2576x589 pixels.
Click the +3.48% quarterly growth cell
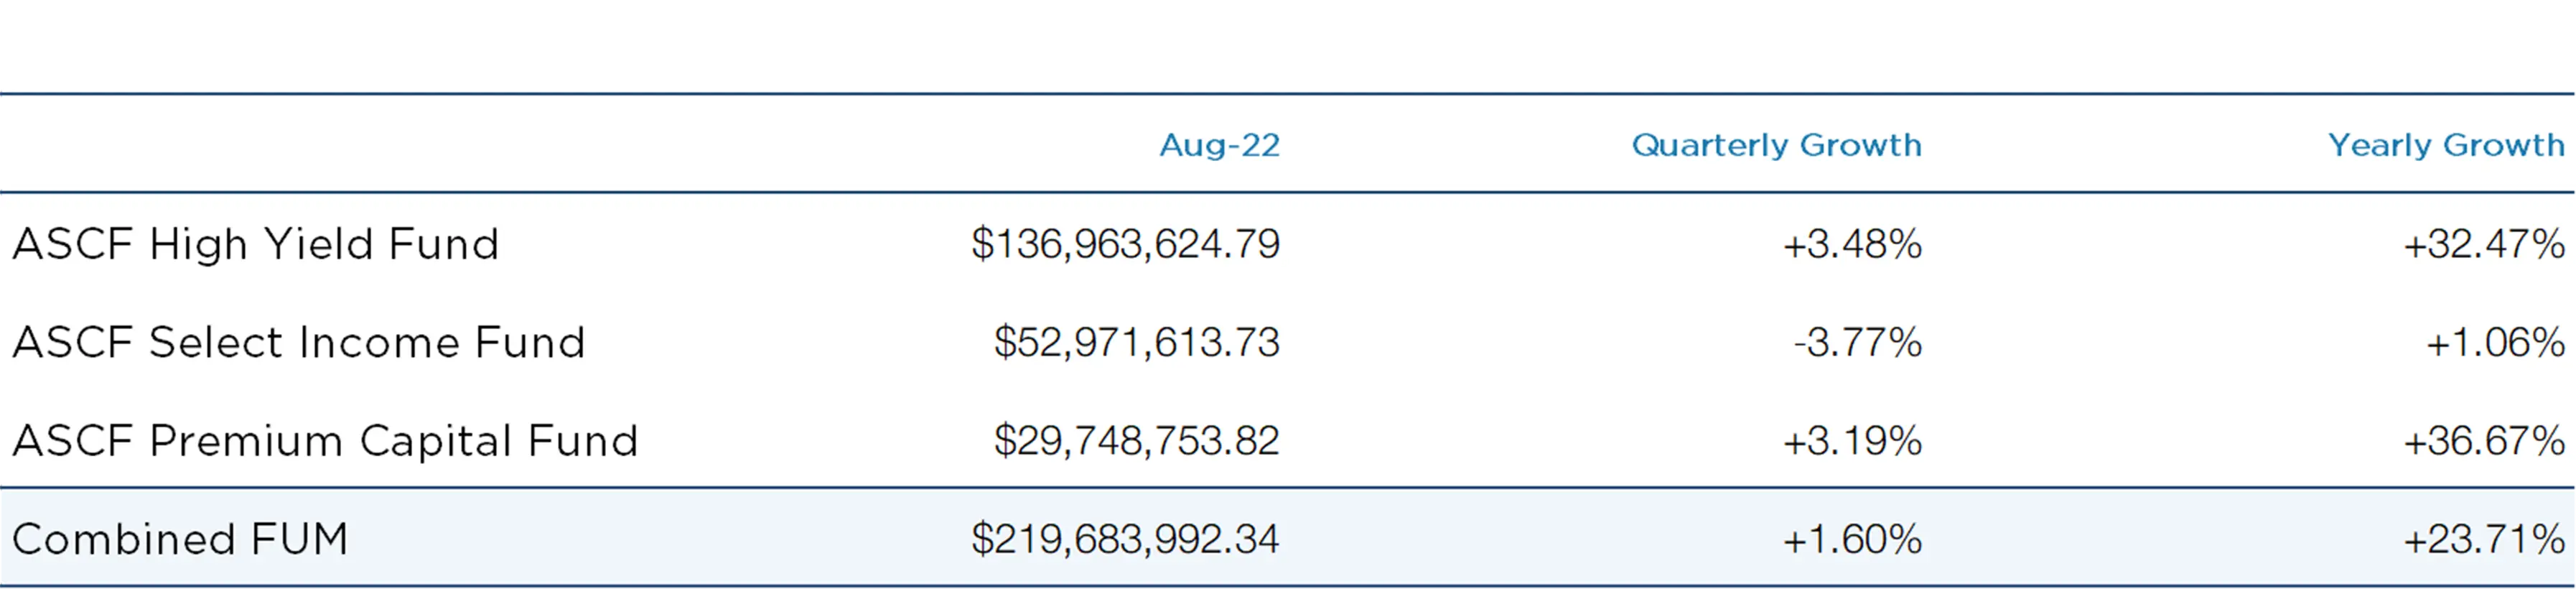(x=1852, y=244)
